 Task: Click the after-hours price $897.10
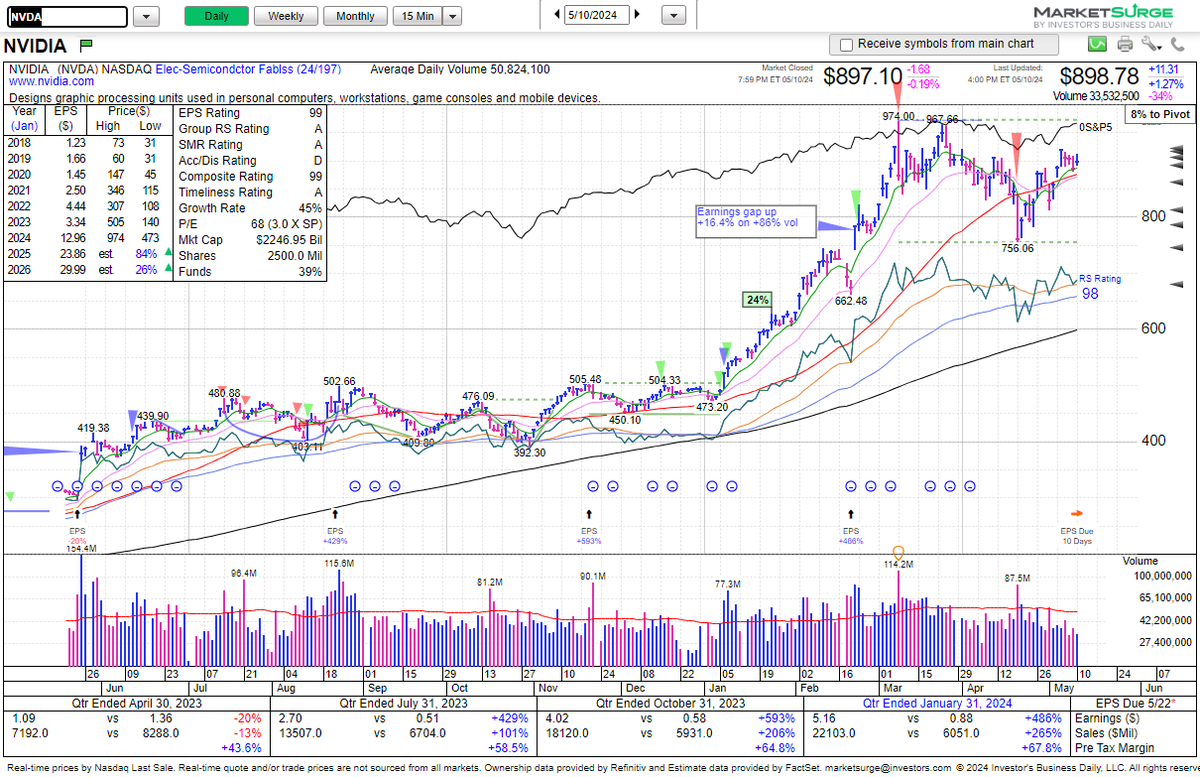862,77
